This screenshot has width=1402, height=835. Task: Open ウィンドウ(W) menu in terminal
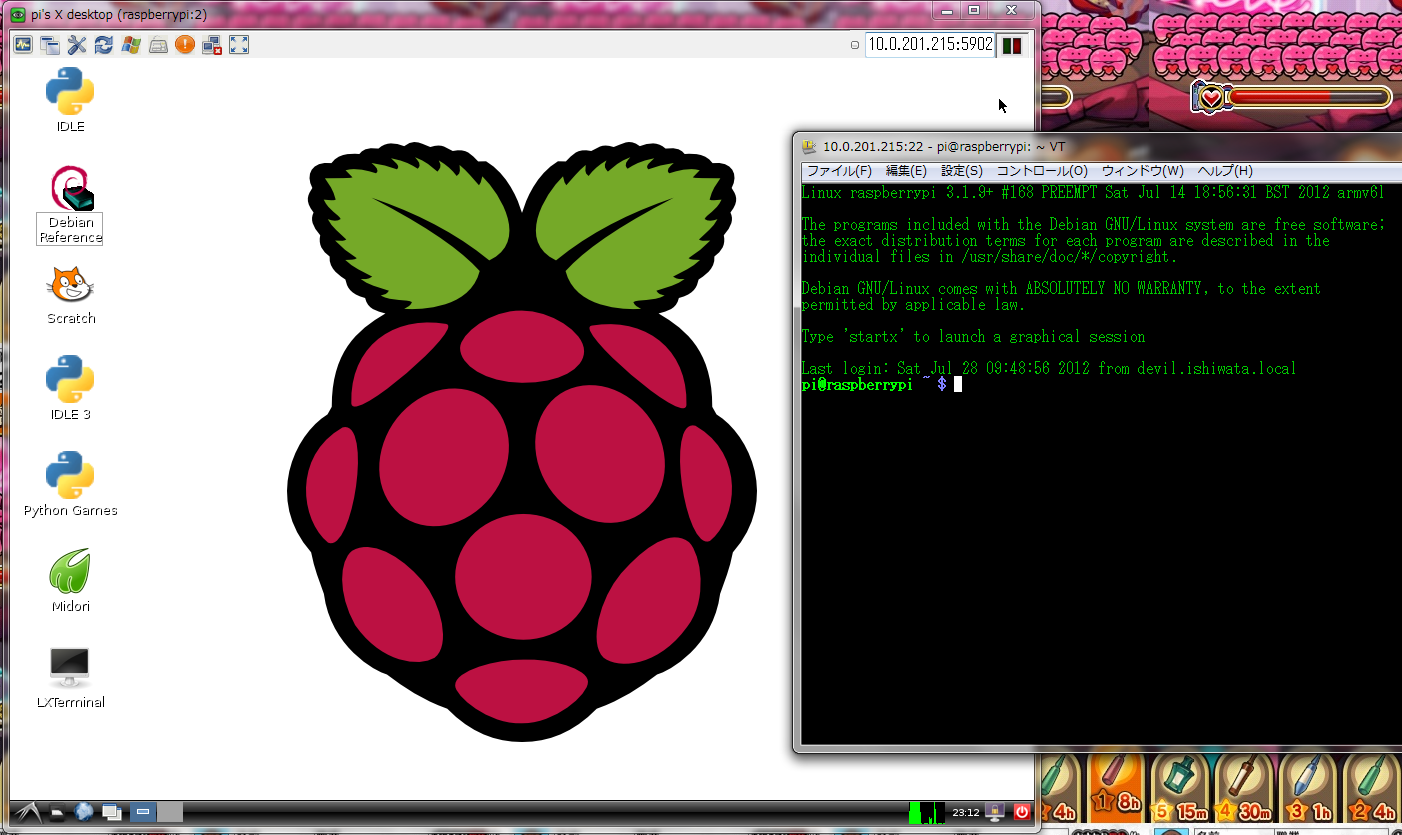click(1143, 171)
